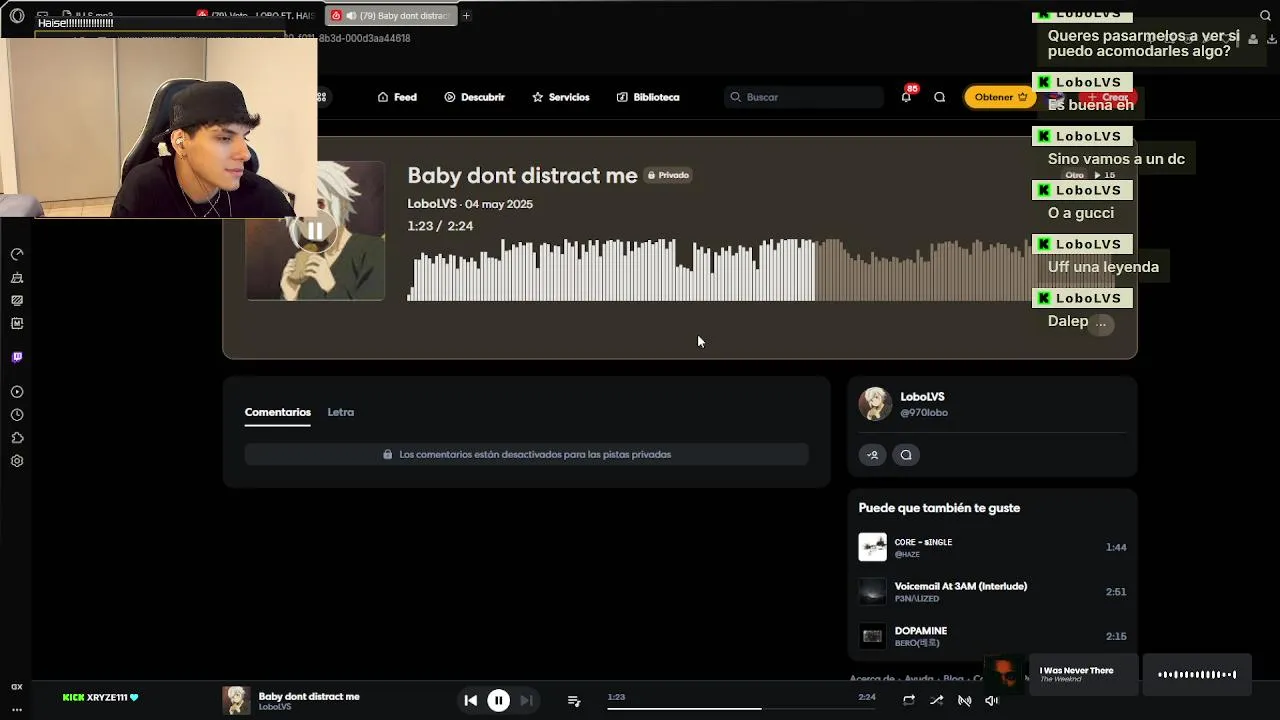The height and width of the screenshot is (720, 1280).
Task: Click the apps grid icon beside Feed
Action: click(x=321, y=97)
